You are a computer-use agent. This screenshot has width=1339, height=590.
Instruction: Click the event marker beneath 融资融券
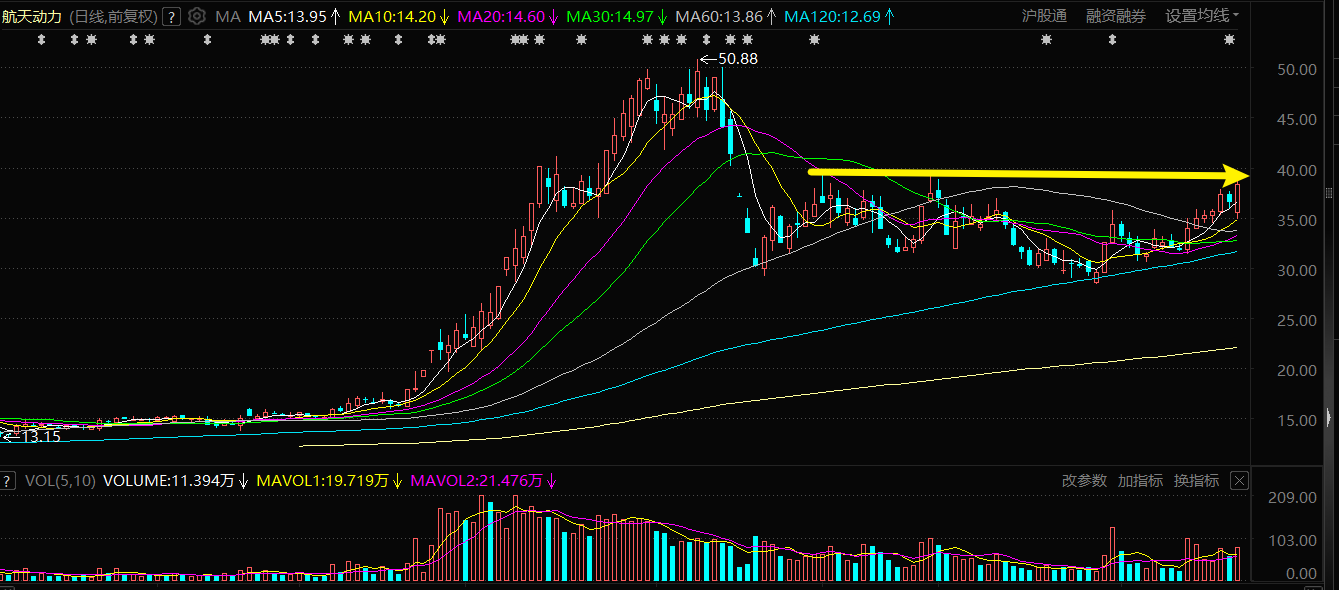tap(1111, 40)
